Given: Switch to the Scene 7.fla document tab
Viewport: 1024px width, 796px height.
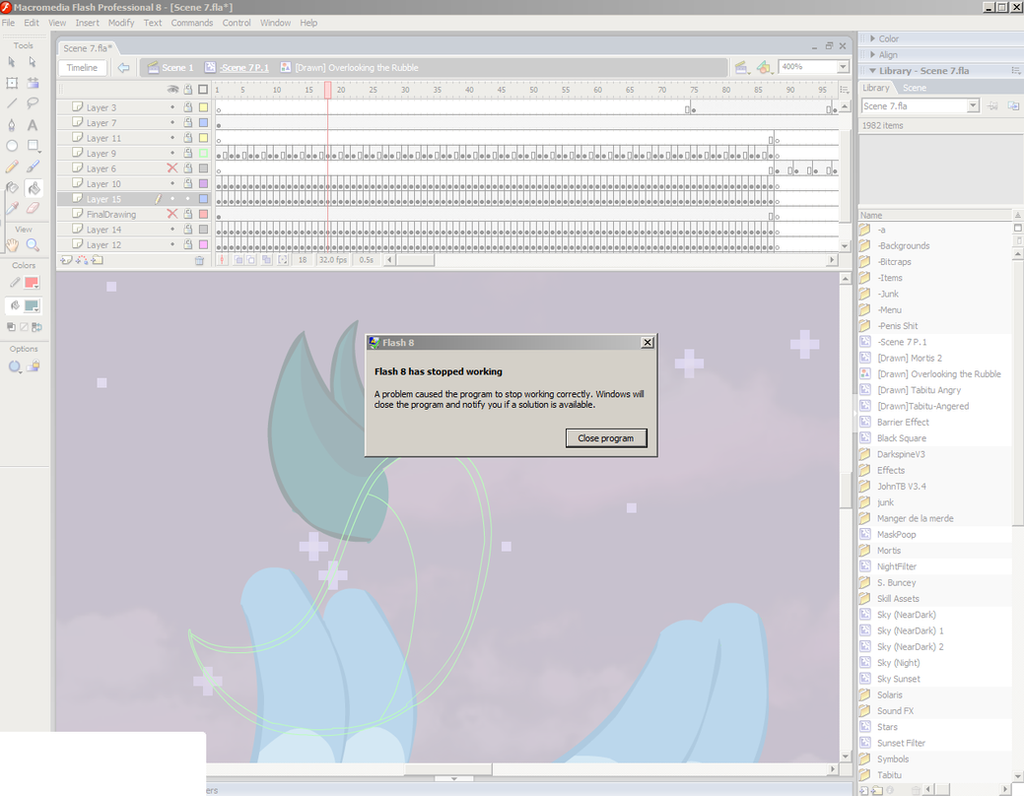Looking at the screenshot, I should coord(88,48).
